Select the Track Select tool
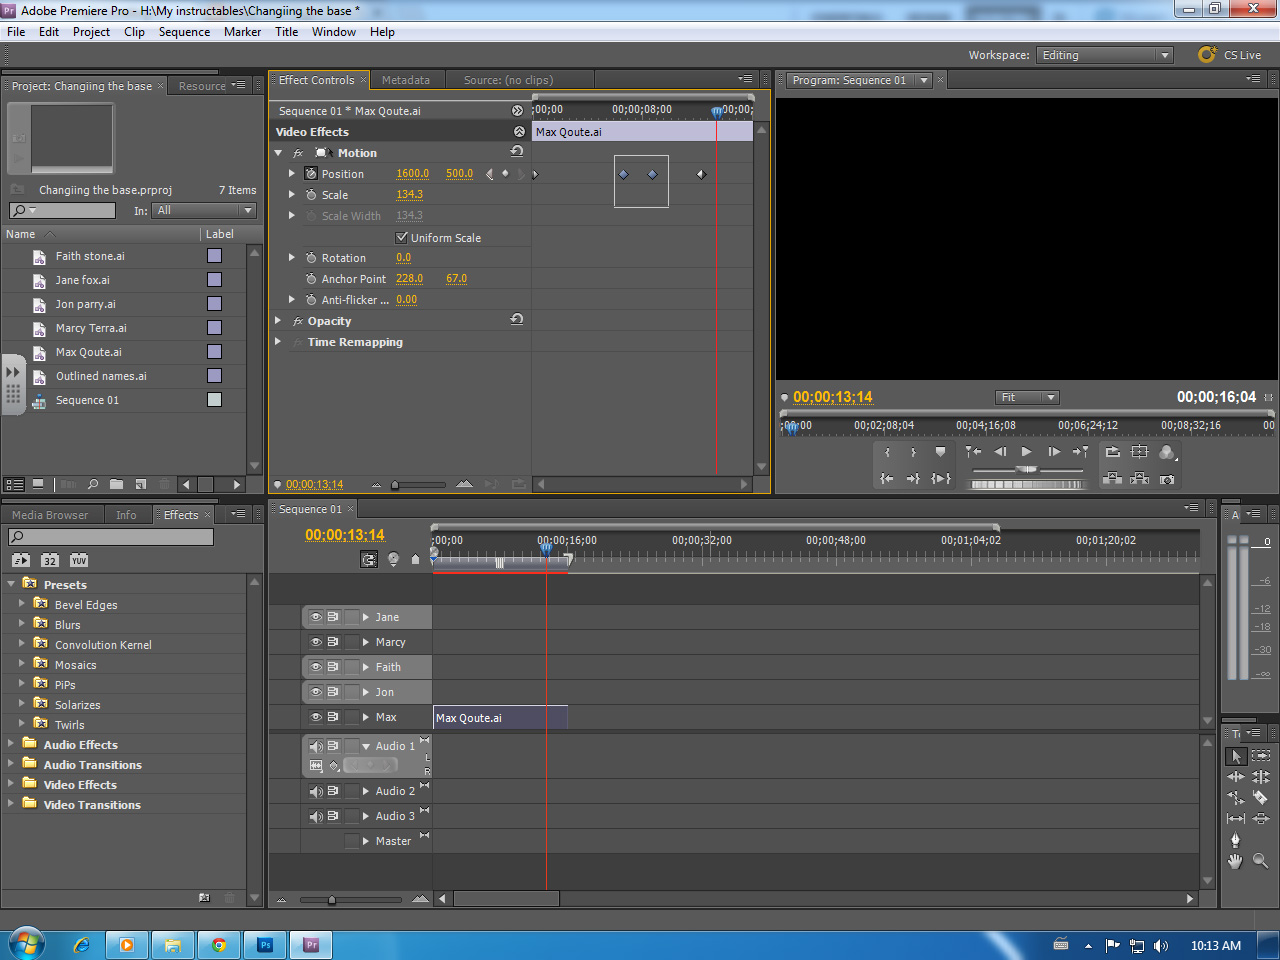 click(1261, 756)
